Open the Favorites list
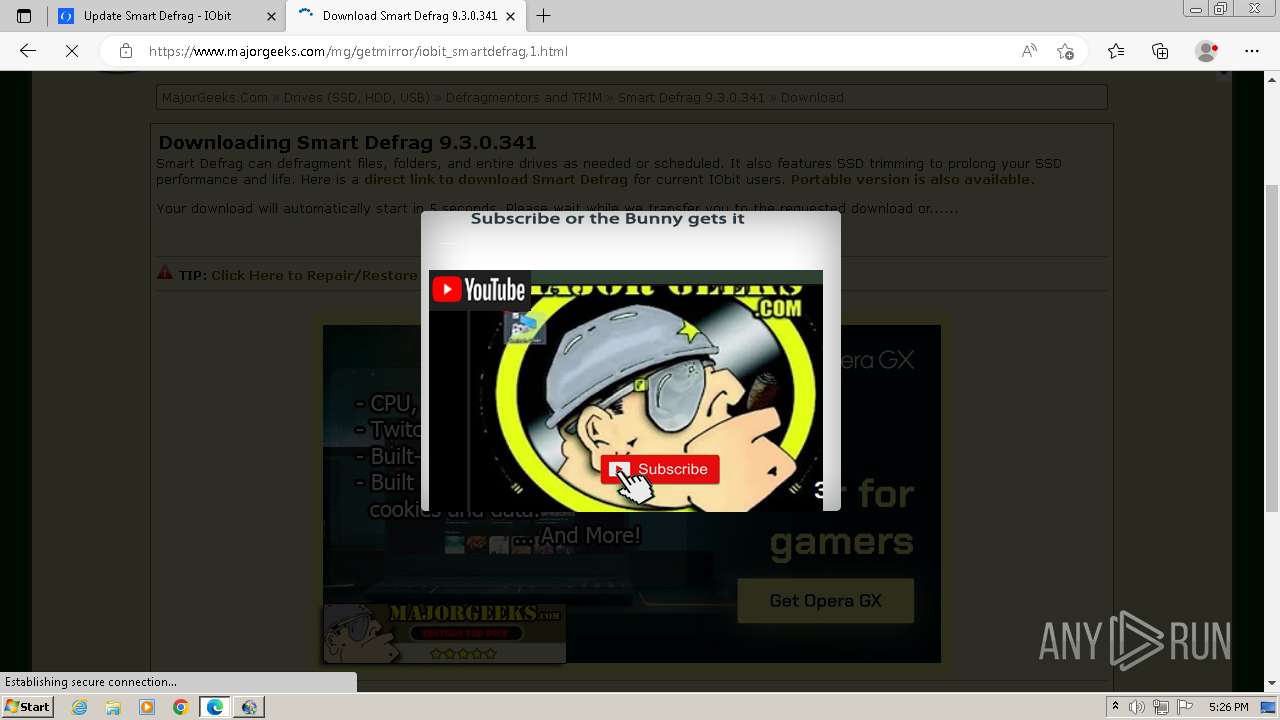This screenshot has width=1280, height=720. (x=1116, y=51)
